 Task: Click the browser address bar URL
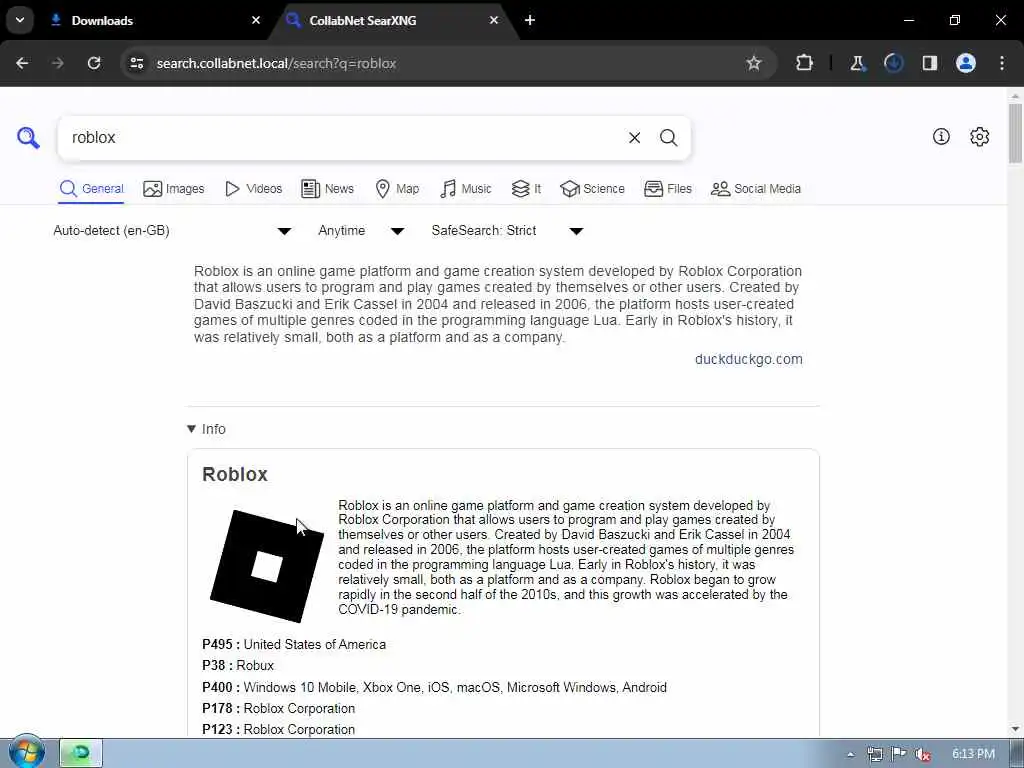point(276,63)
